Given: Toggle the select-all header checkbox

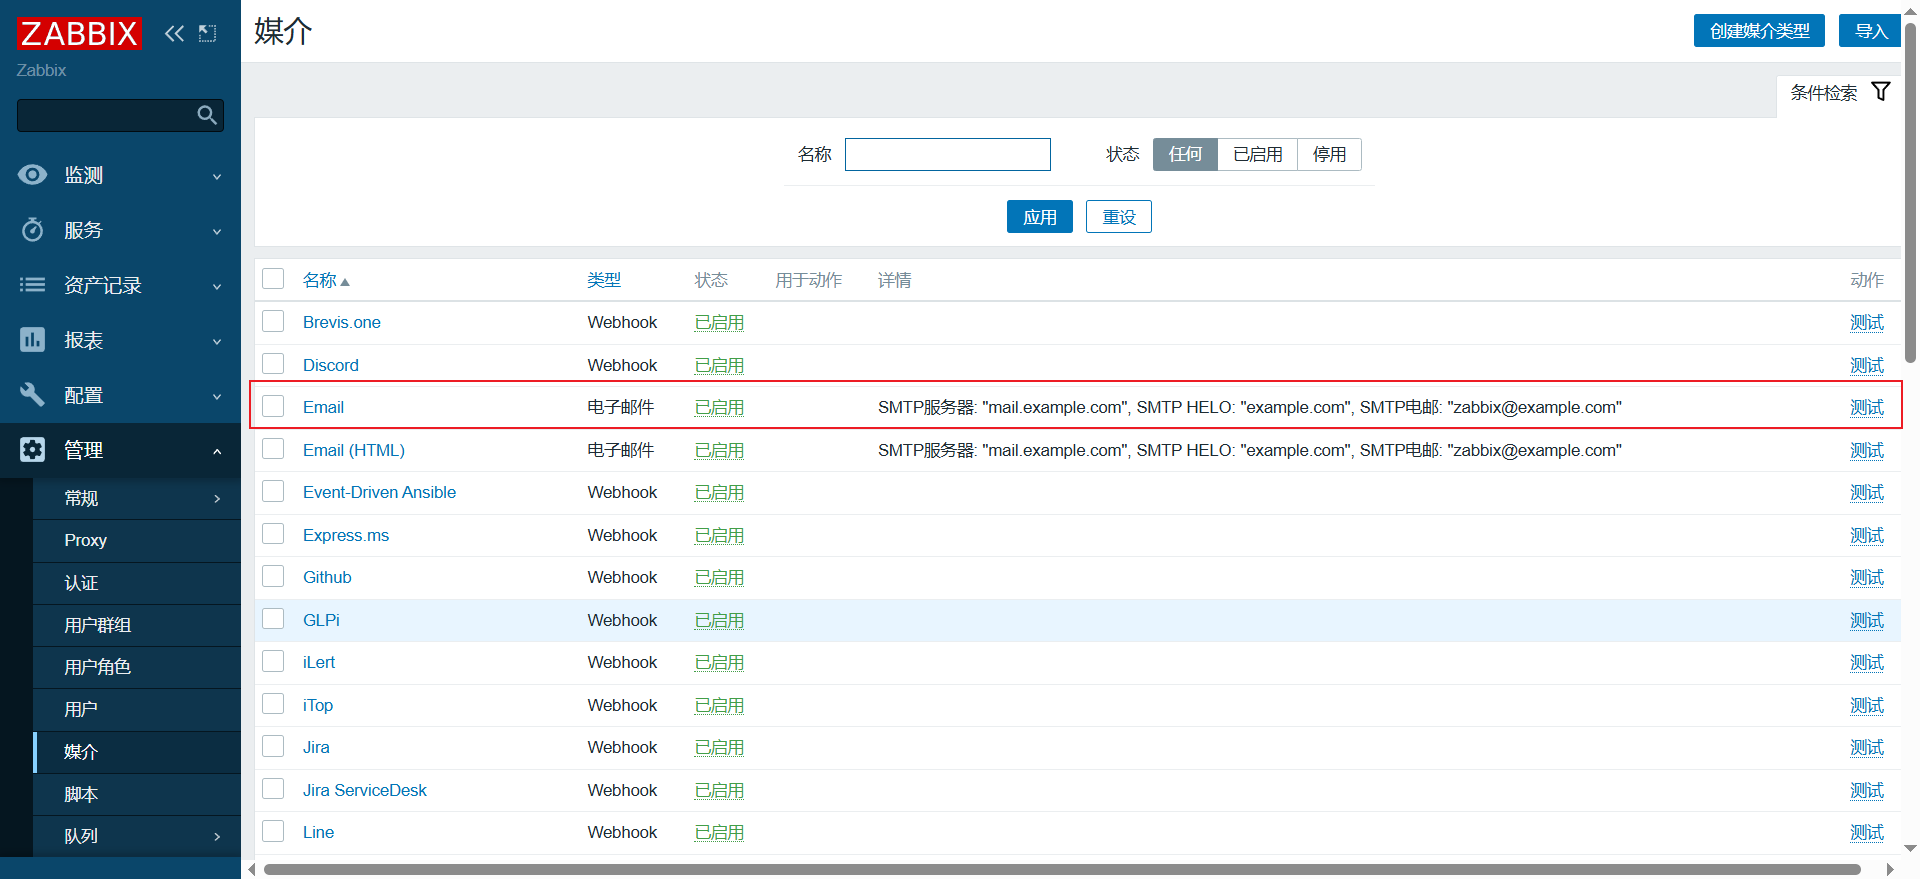Looking at the screenshot, I should coord(273,279).
